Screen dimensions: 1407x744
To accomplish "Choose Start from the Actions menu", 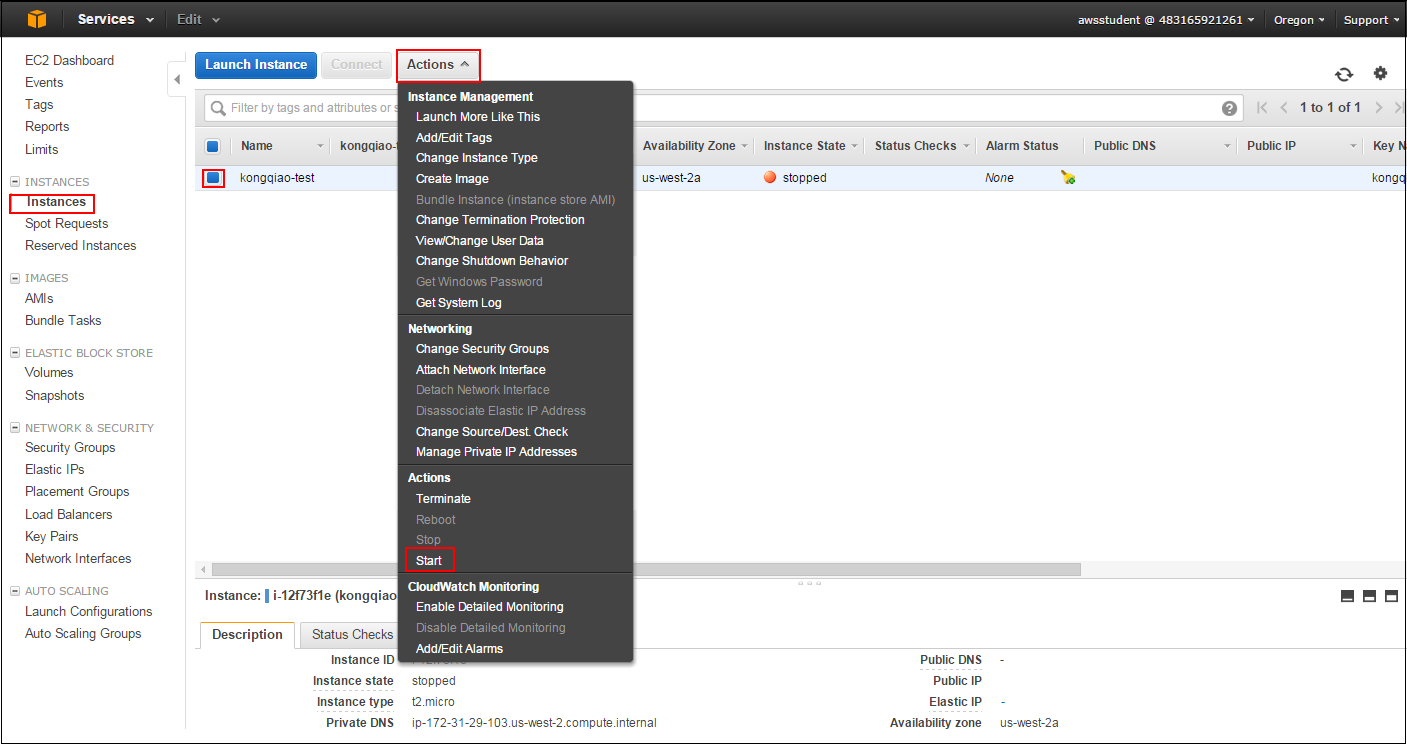I will pyautogui.click(x=429, y=561).
